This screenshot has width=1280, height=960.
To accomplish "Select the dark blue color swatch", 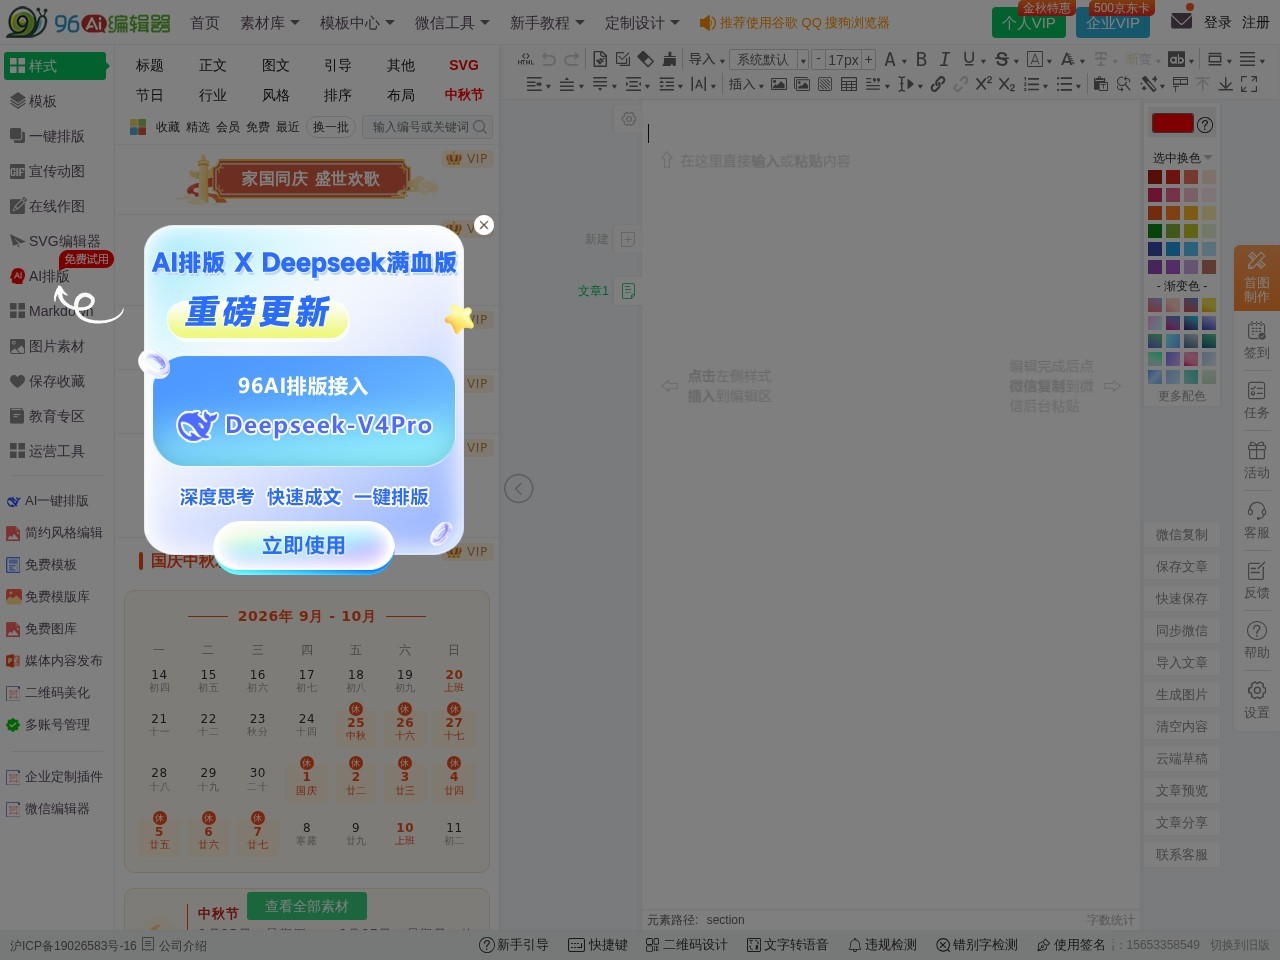I will [x=1155, y=249].
